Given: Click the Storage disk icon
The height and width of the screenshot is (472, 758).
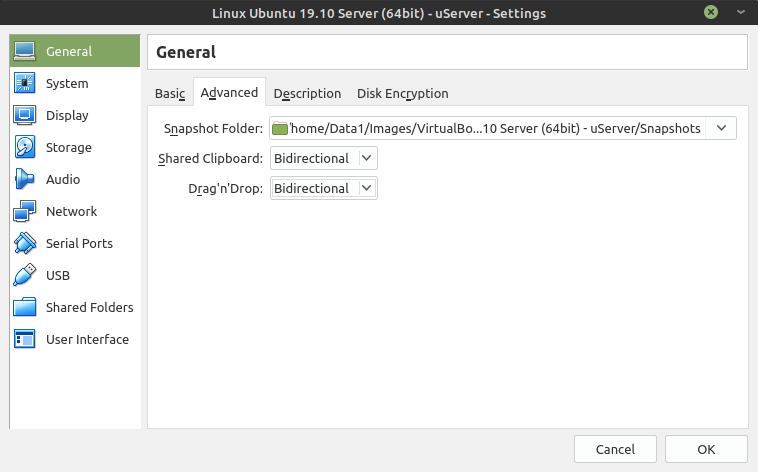Looking at the screenshot, I should [24, 147].
